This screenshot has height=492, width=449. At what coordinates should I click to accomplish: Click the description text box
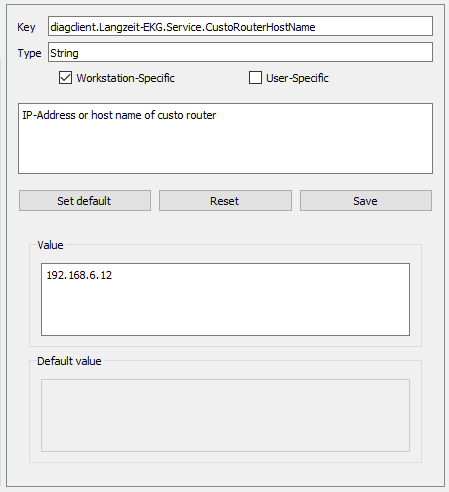225,138
